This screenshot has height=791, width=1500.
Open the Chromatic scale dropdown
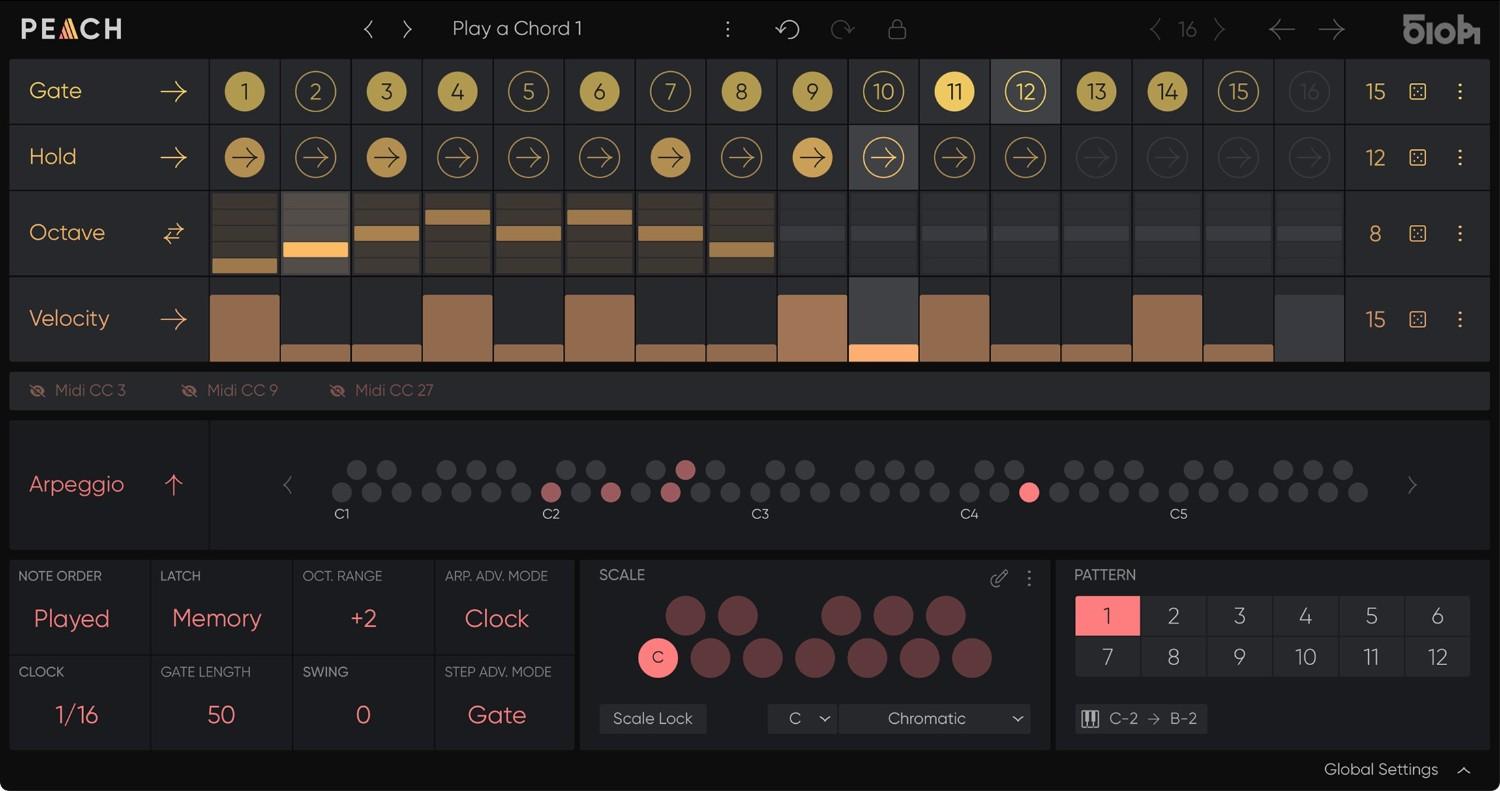point(933,718)
